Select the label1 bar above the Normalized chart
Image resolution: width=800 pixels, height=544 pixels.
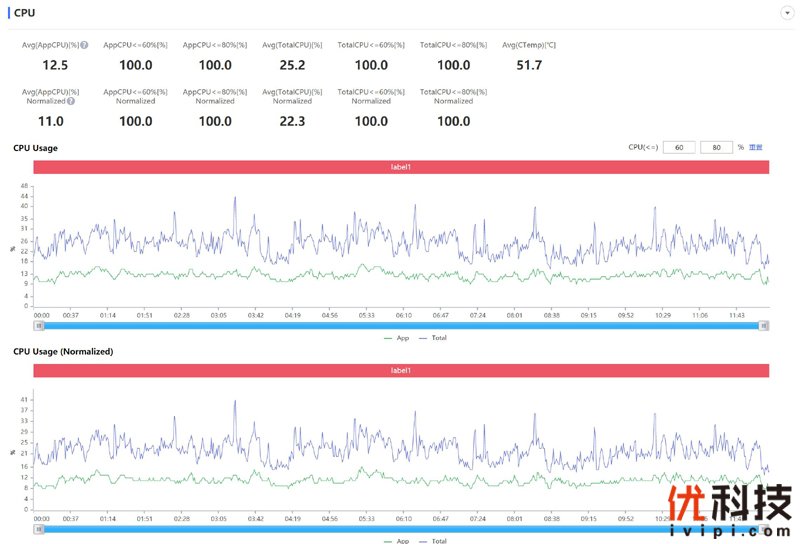click(401, 371)
